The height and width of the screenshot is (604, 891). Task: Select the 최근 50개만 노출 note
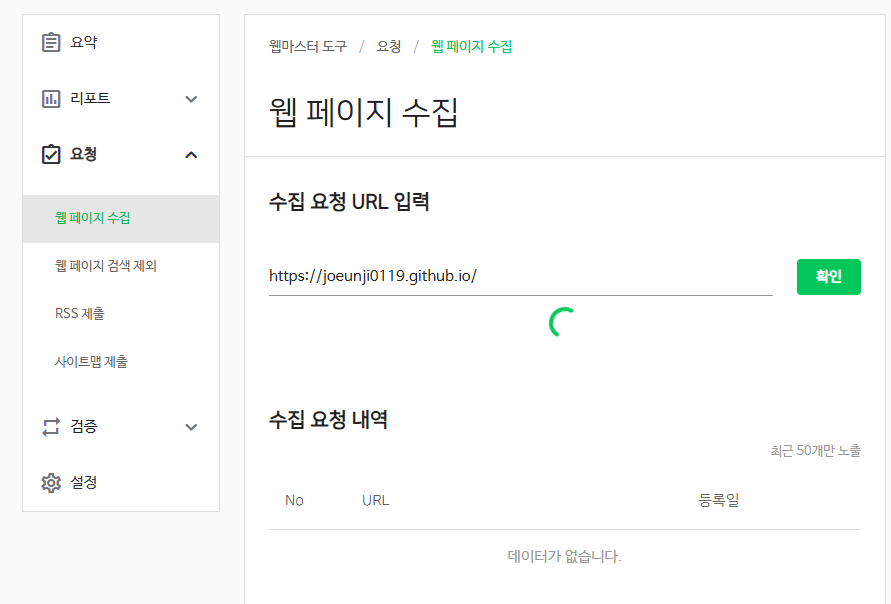pos(815,451)
